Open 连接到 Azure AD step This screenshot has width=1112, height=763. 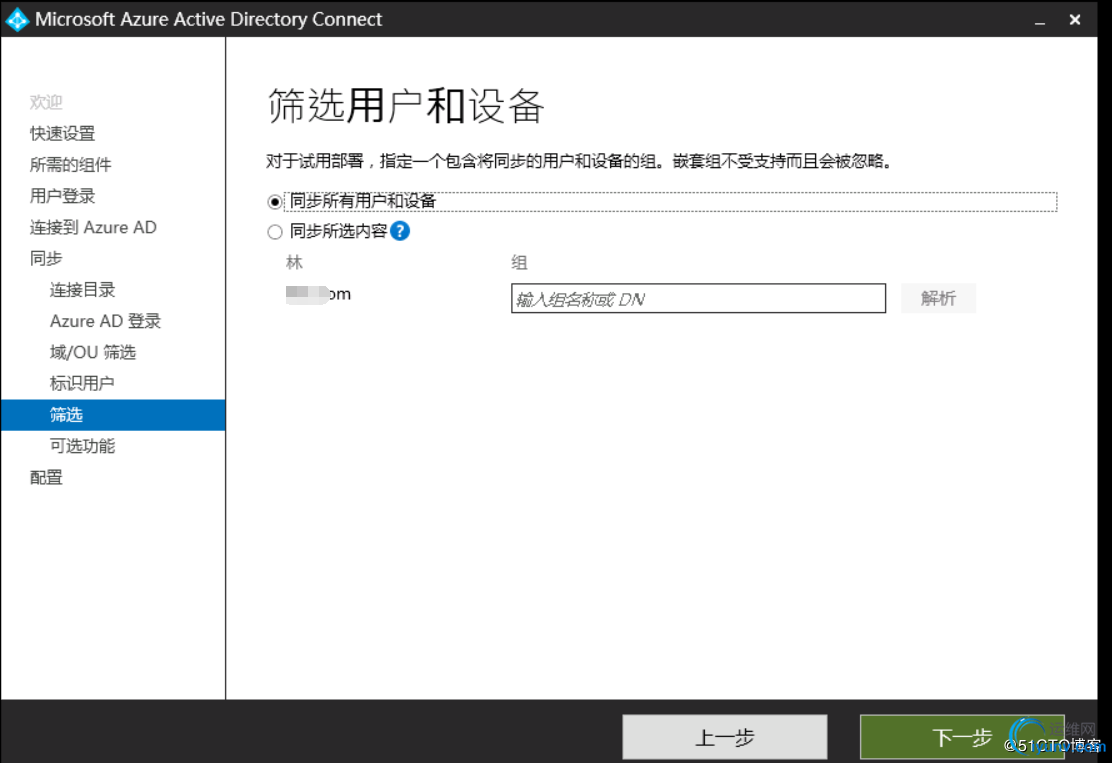click(93, 228)
